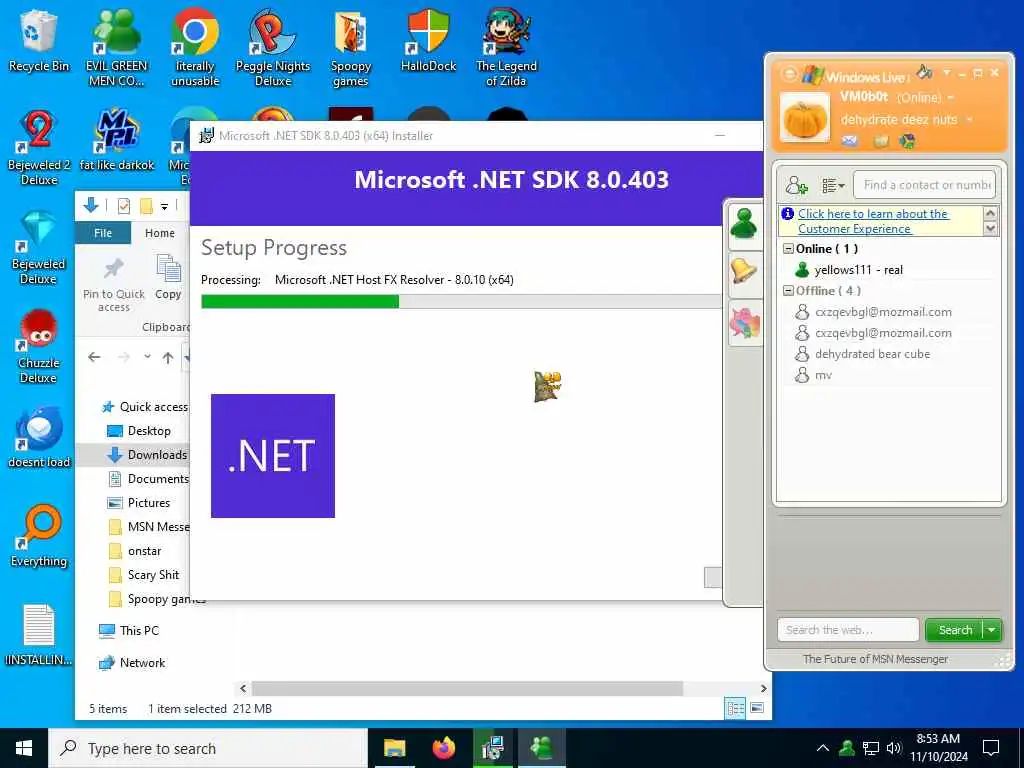Image resolution: width=1024 pixels, height=768 pixels.
Task: Click the Bejeweled 2 Deluxe desktop icon
Action: coord(39,148)
